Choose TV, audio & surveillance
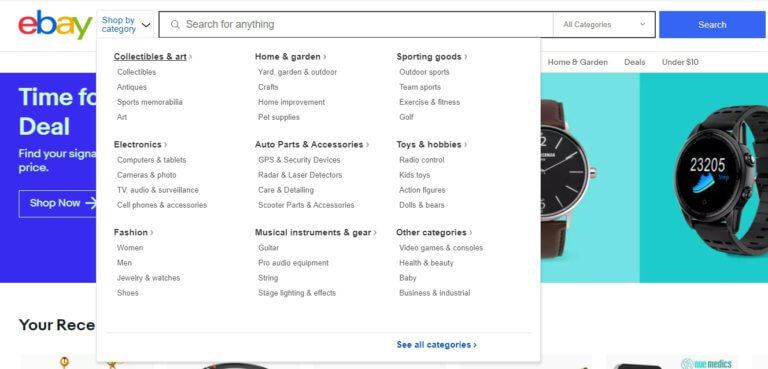The image size is (768, 369). pos(158,190)
